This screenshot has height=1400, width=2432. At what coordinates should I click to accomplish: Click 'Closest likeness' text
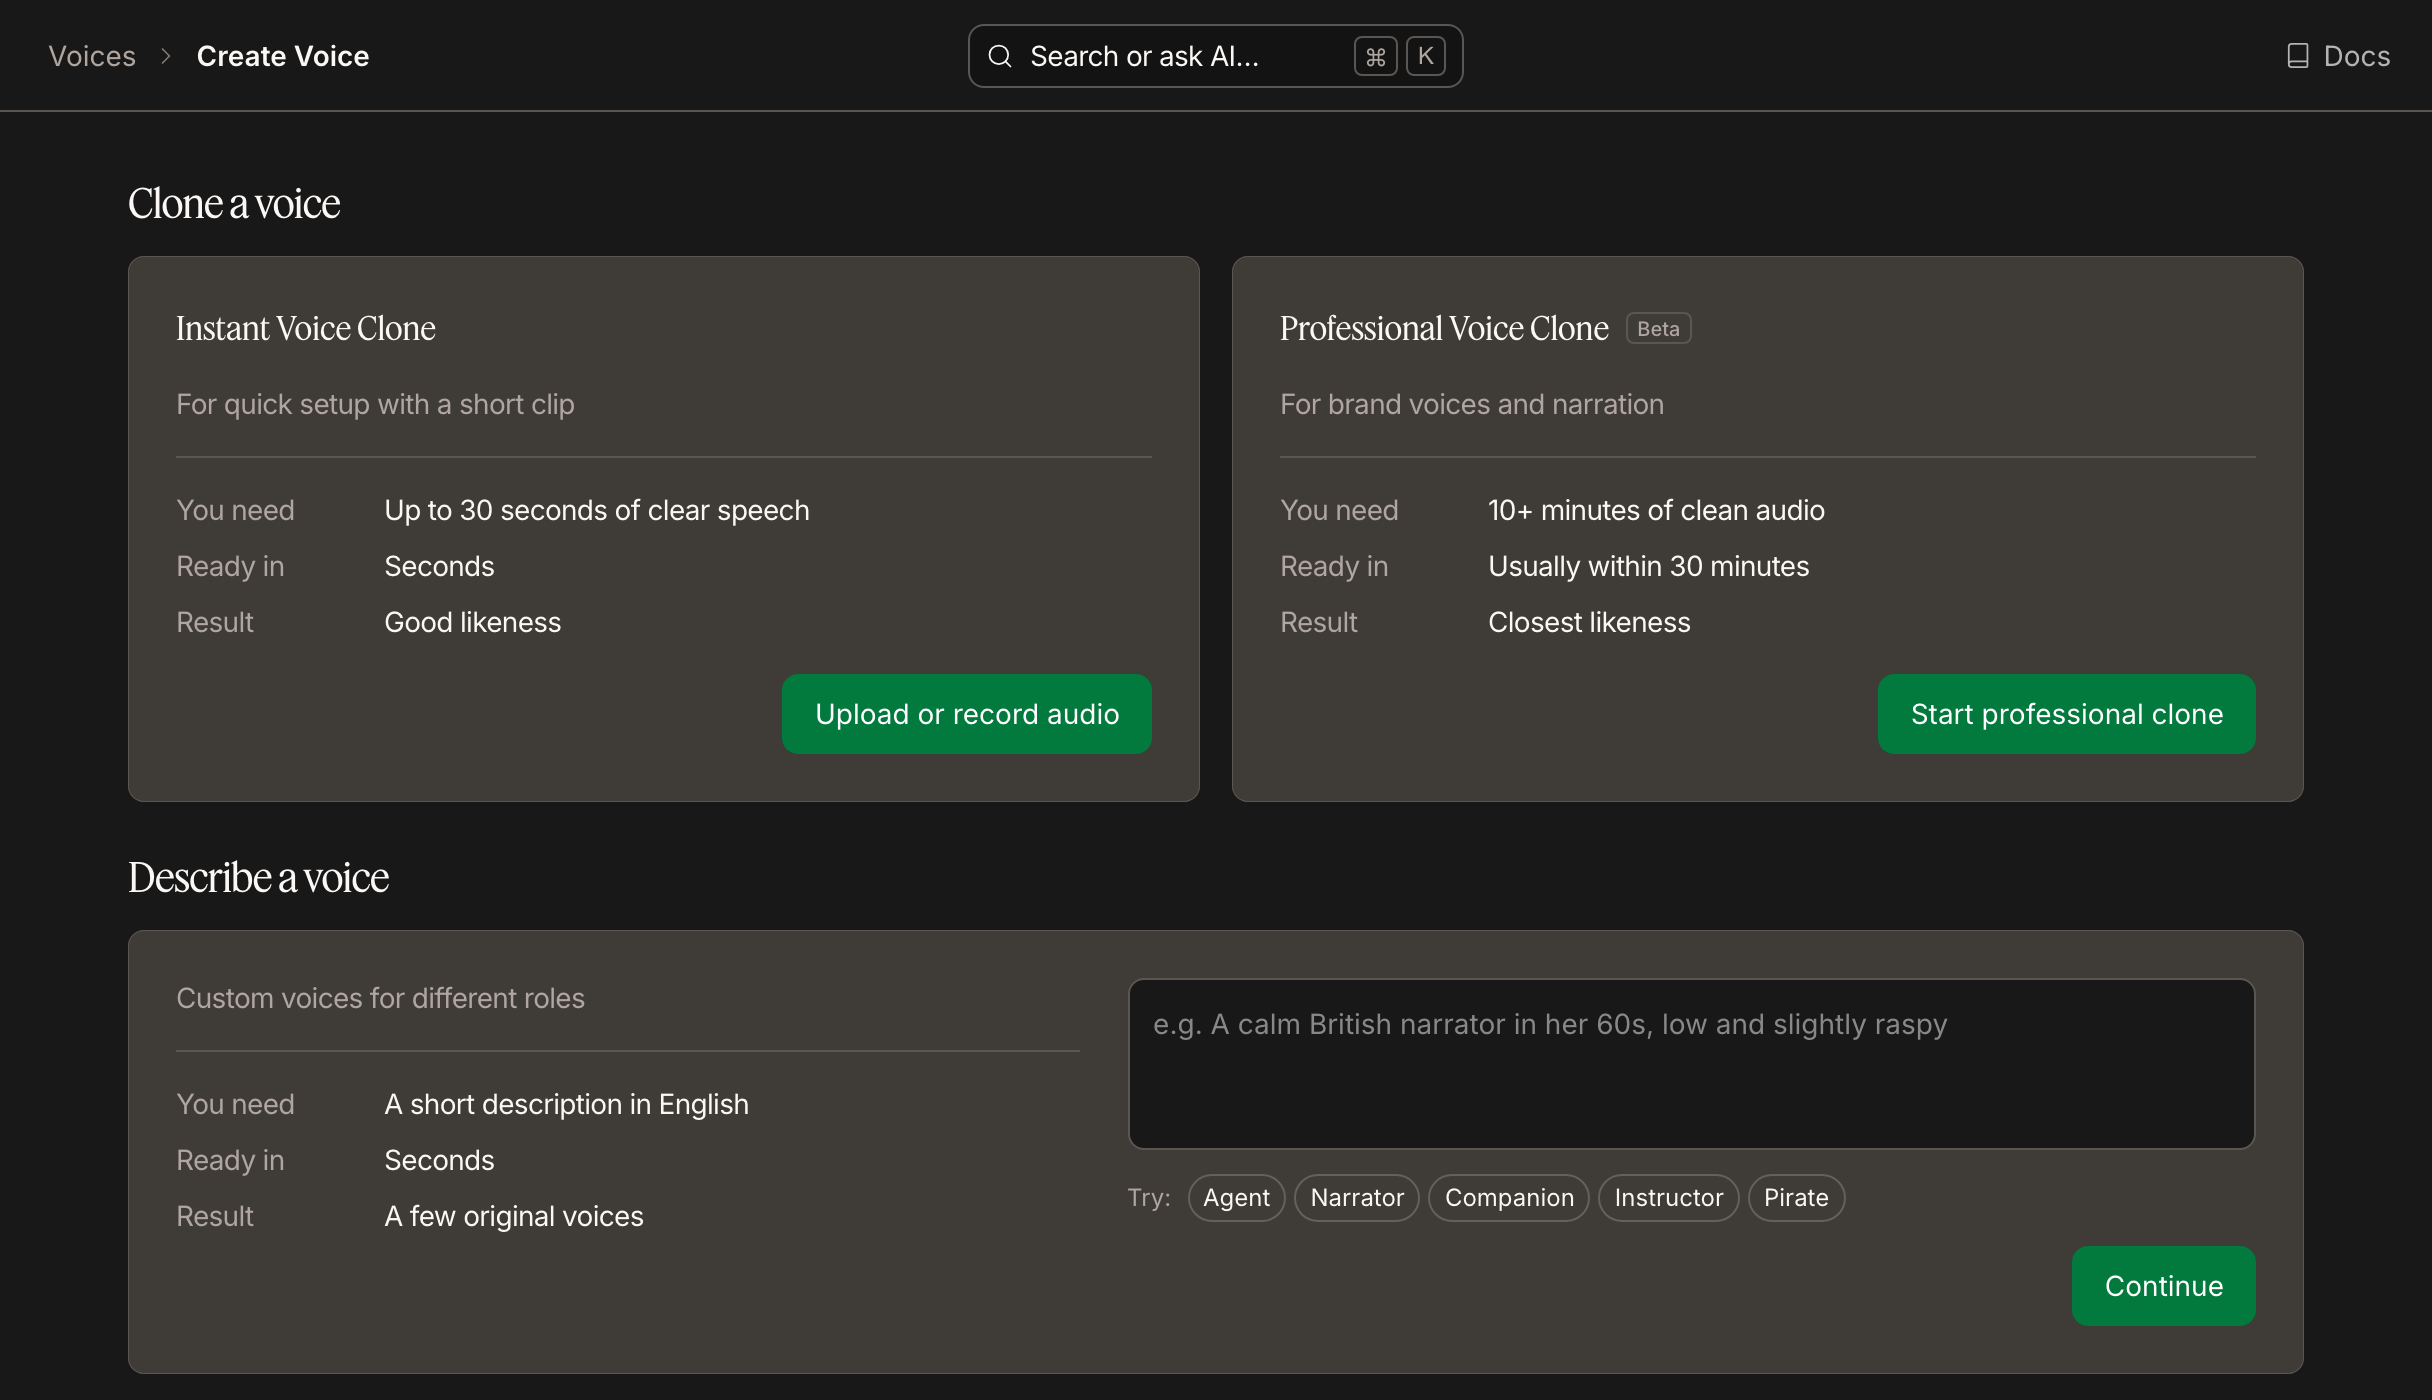[1589, 622]
